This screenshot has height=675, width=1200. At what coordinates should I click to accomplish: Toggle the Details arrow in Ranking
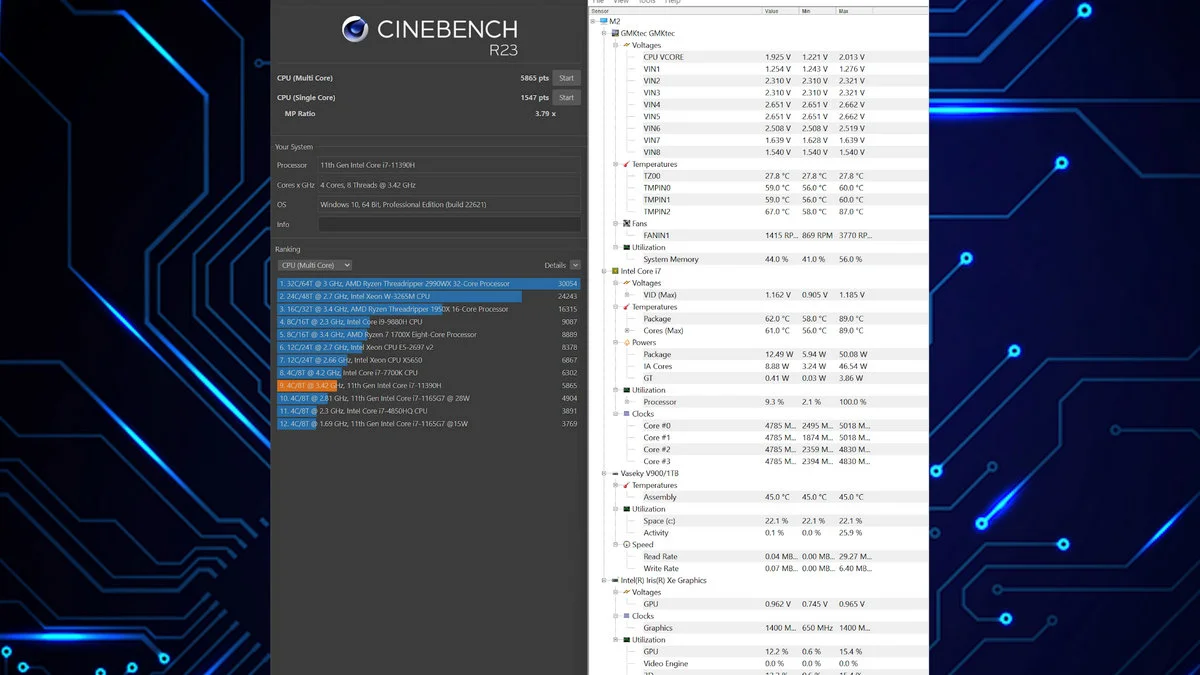[x=575, y=265]
